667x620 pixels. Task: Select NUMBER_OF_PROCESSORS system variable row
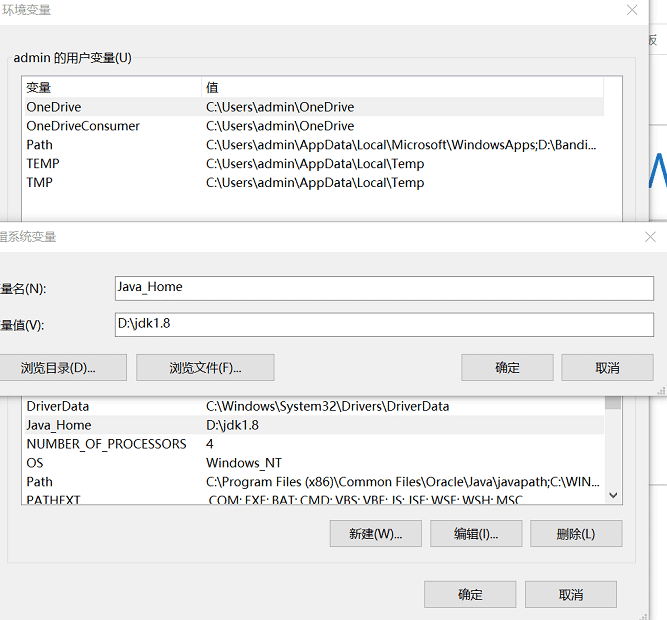click(315, 444)
